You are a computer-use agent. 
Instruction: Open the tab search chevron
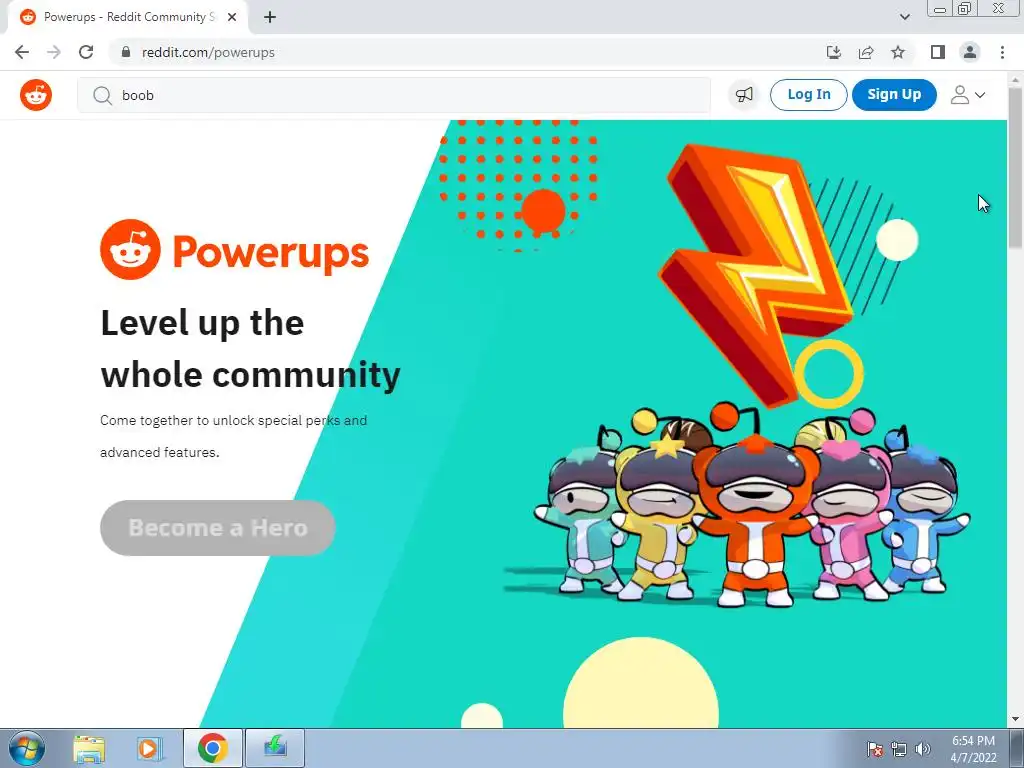click(904, 17)
